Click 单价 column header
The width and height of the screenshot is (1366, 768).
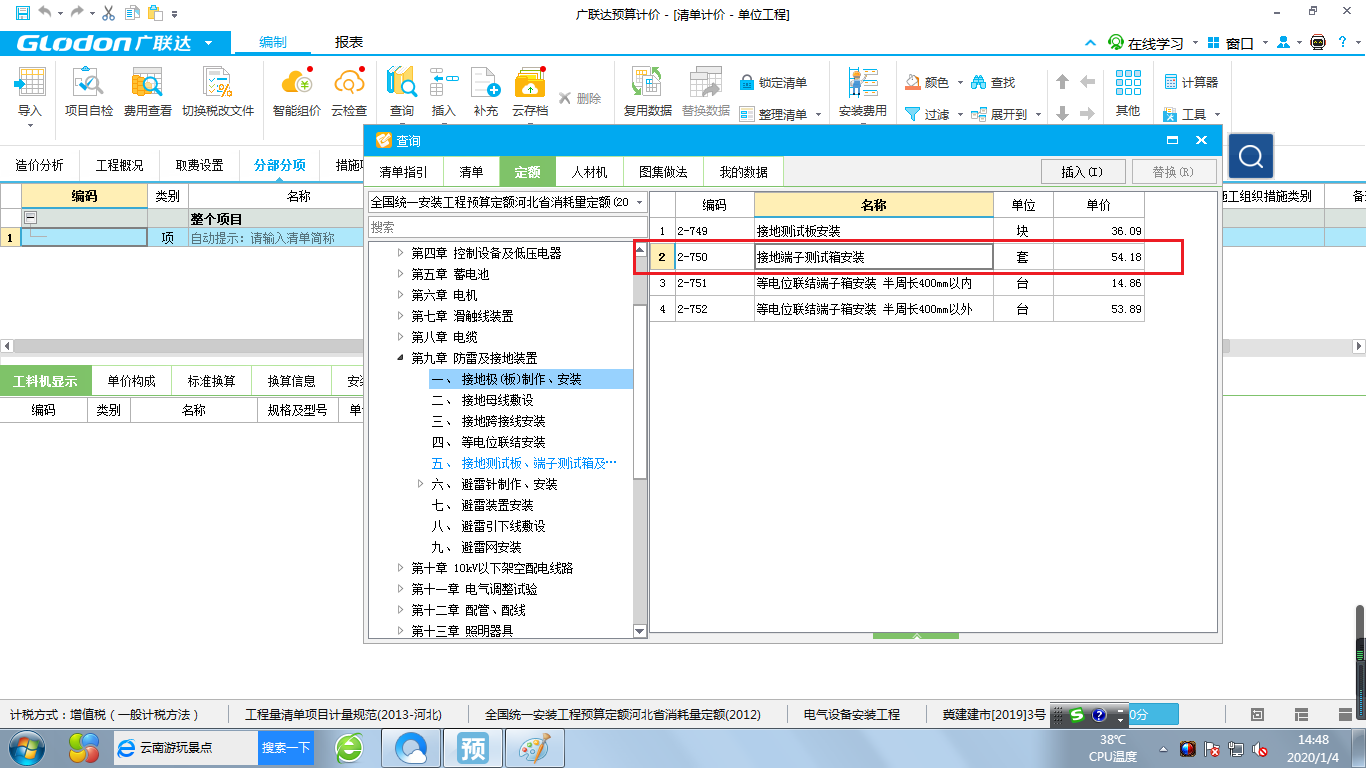coord(1098,205)
